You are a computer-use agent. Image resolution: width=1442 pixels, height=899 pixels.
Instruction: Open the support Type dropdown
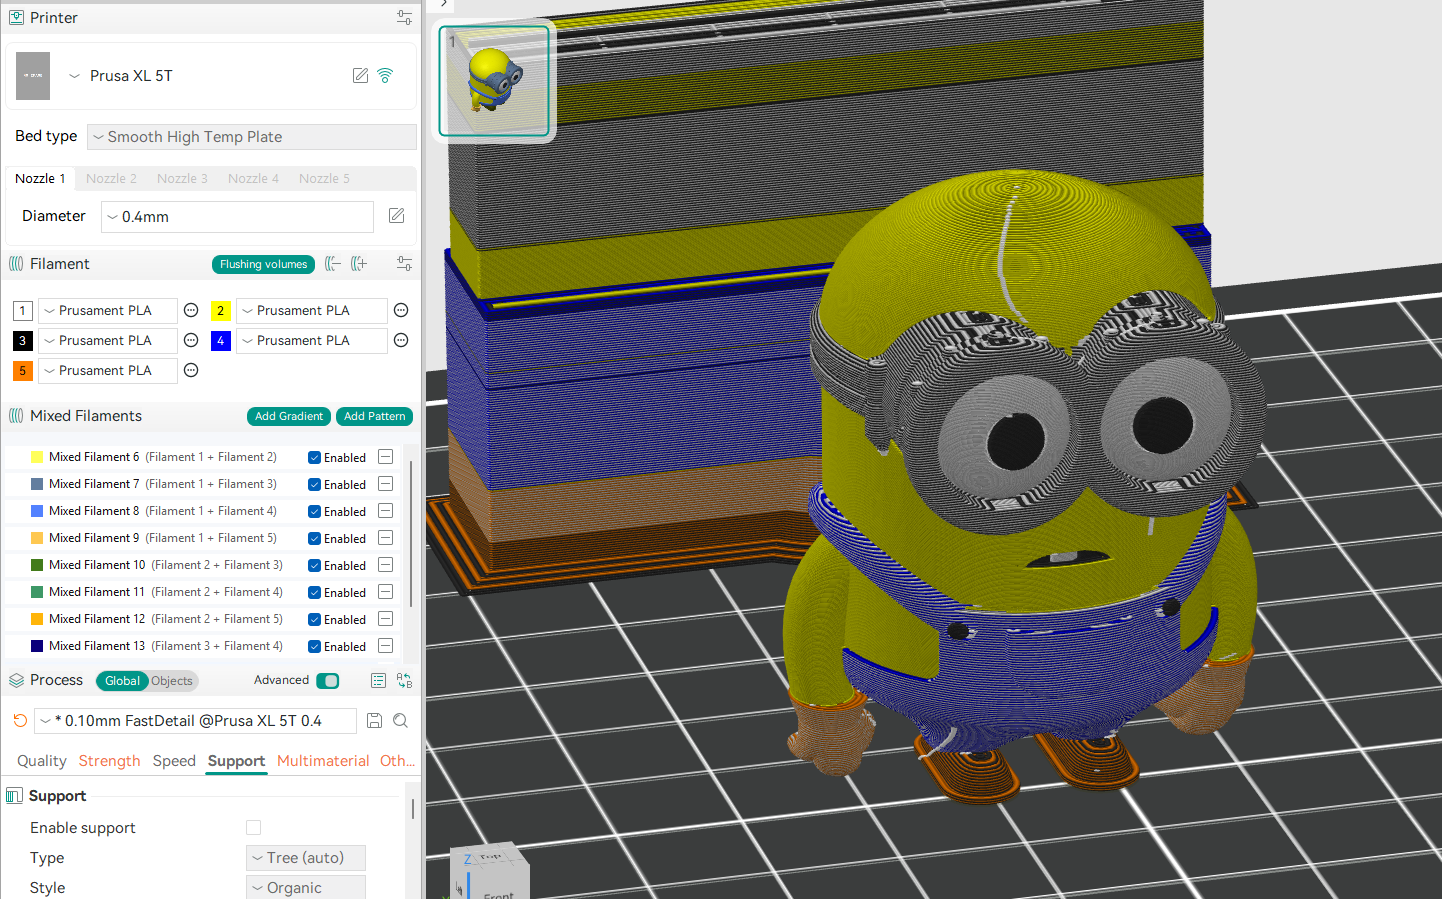tap(306, 858)
